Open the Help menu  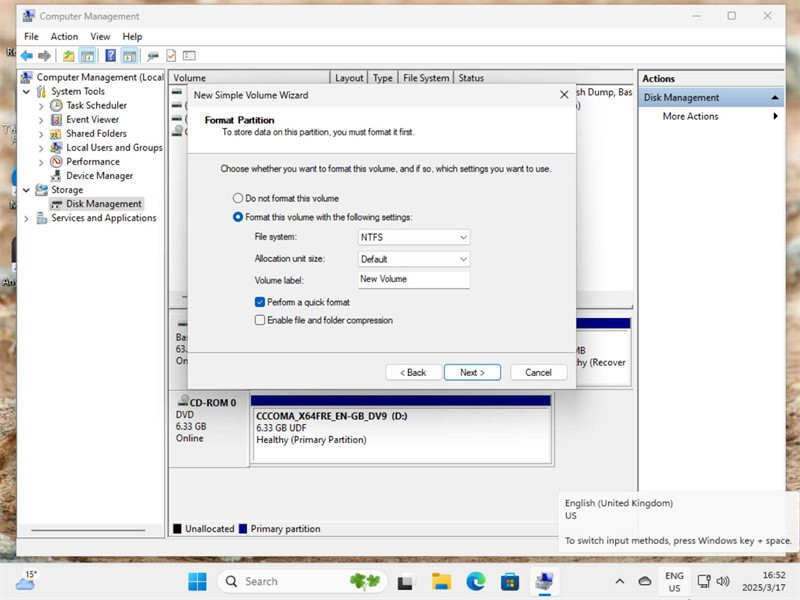point(132,36)
